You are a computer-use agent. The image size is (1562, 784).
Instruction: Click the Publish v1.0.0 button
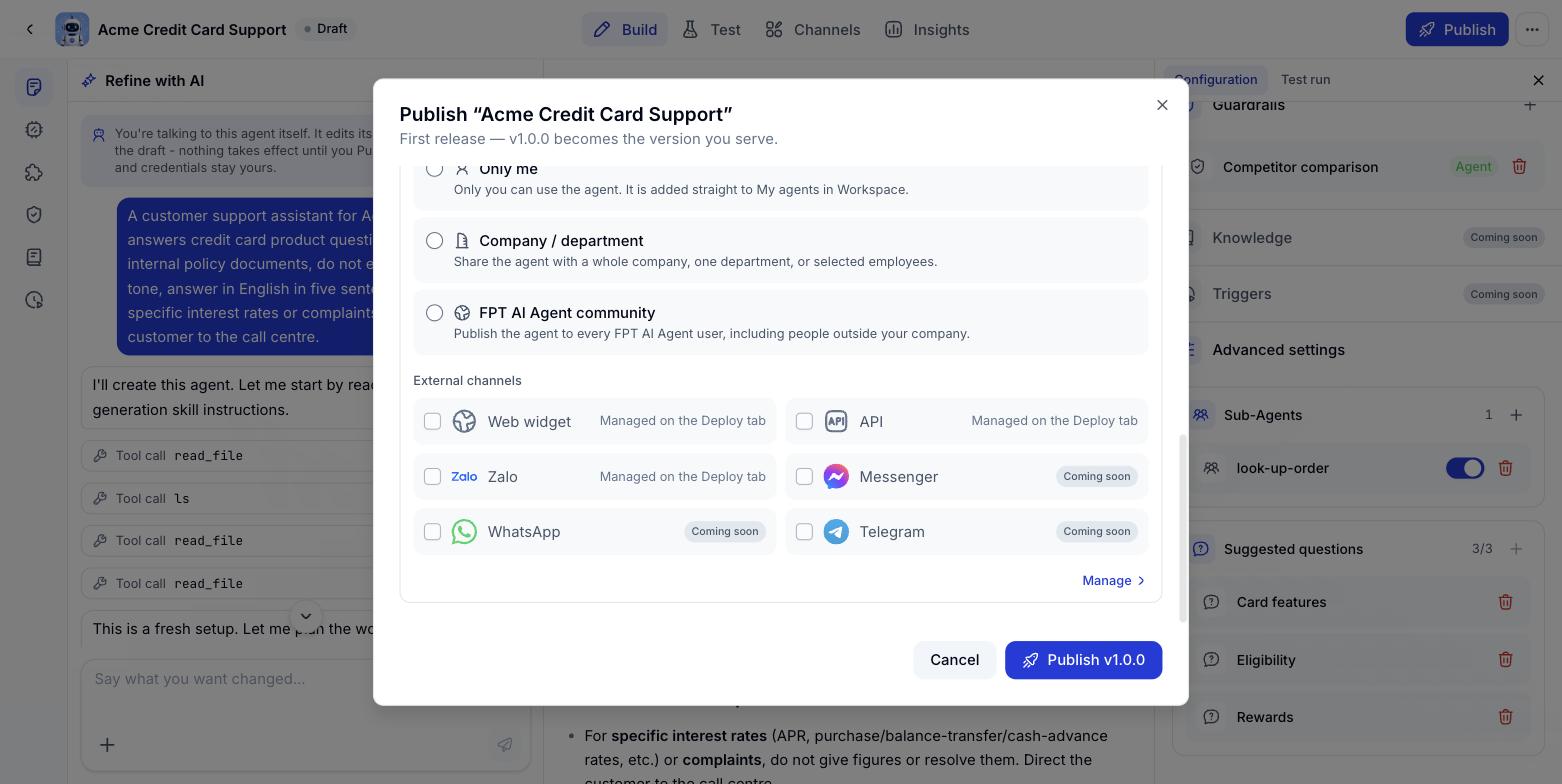(1083, 660)
